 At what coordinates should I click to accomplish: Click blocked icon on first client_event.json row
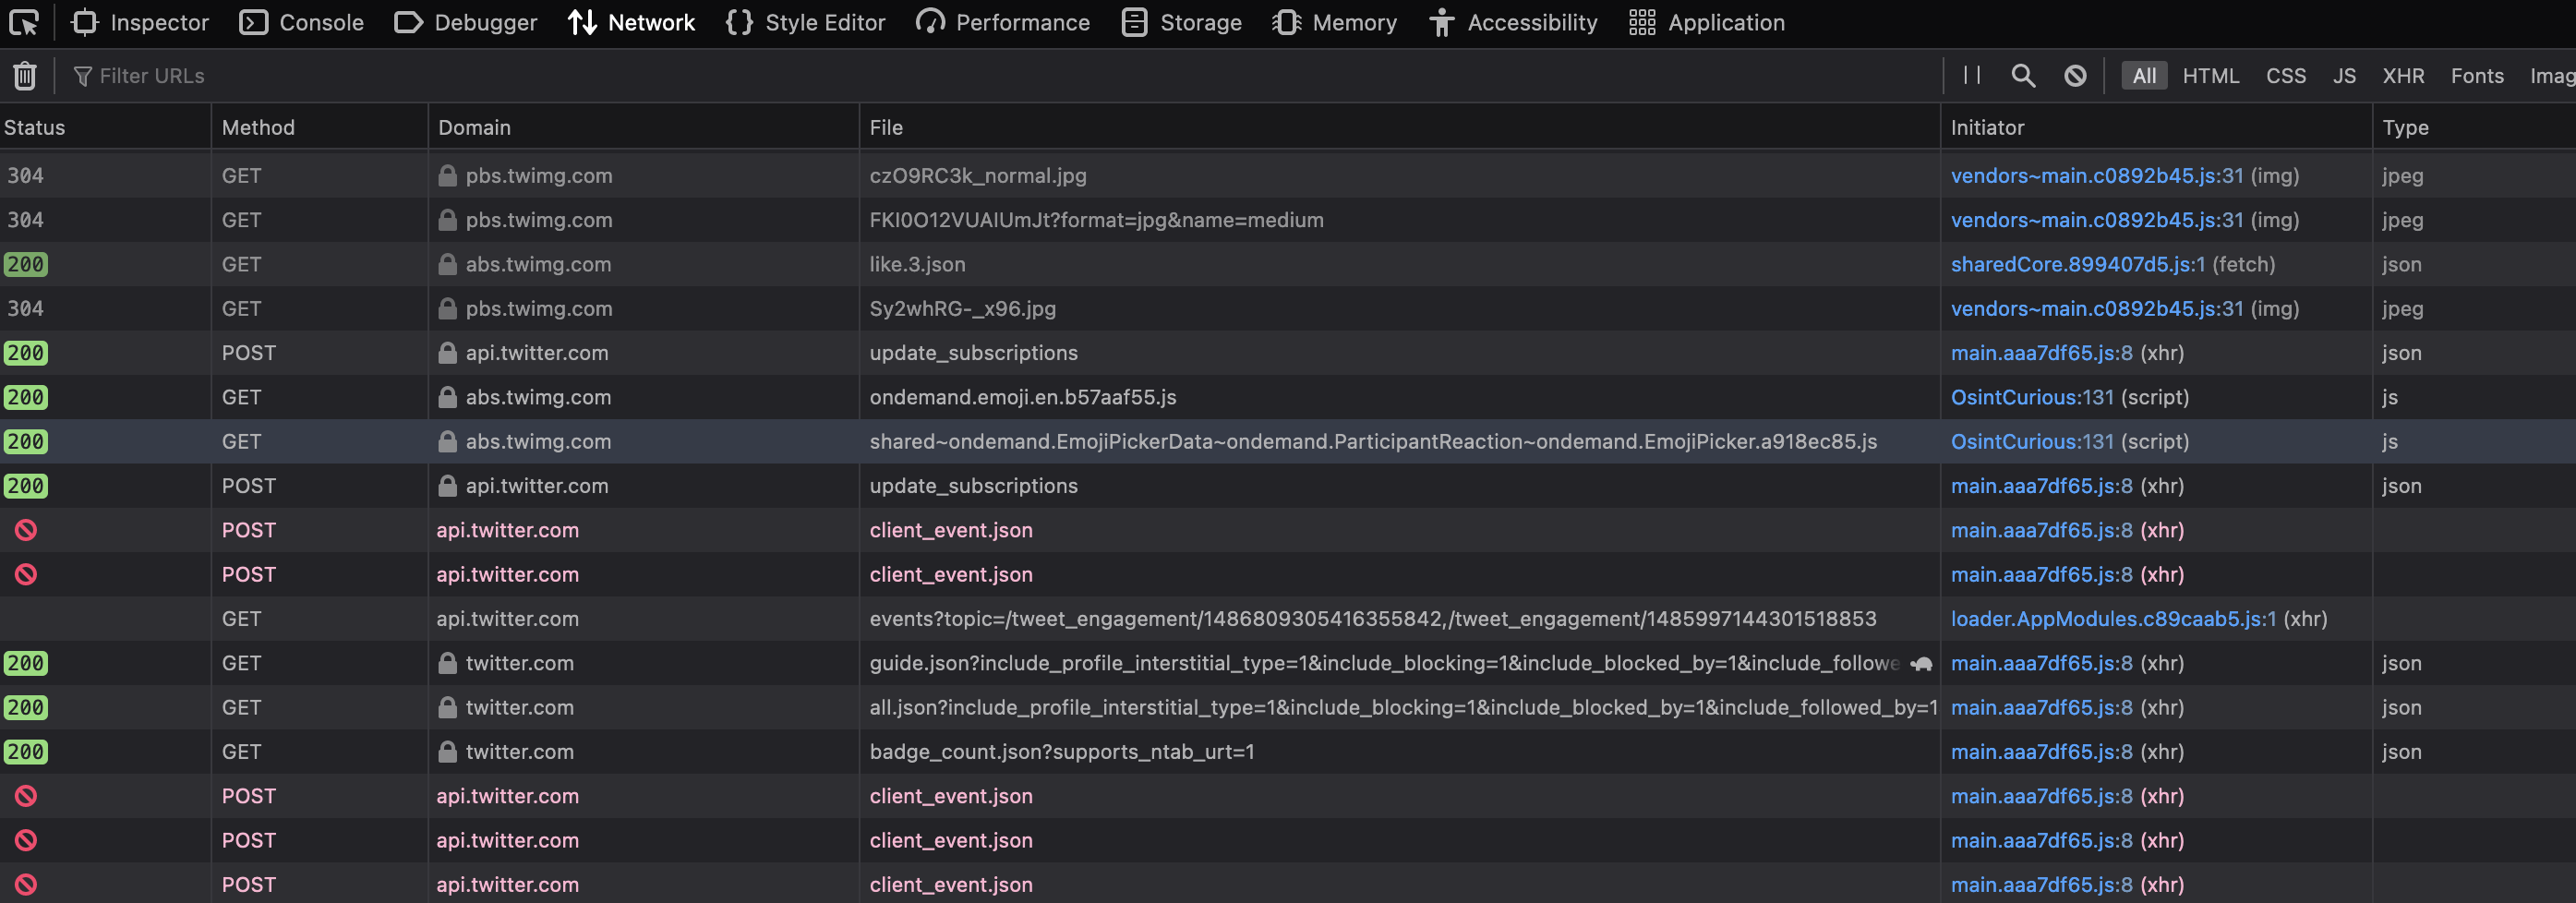pos(26,530)
